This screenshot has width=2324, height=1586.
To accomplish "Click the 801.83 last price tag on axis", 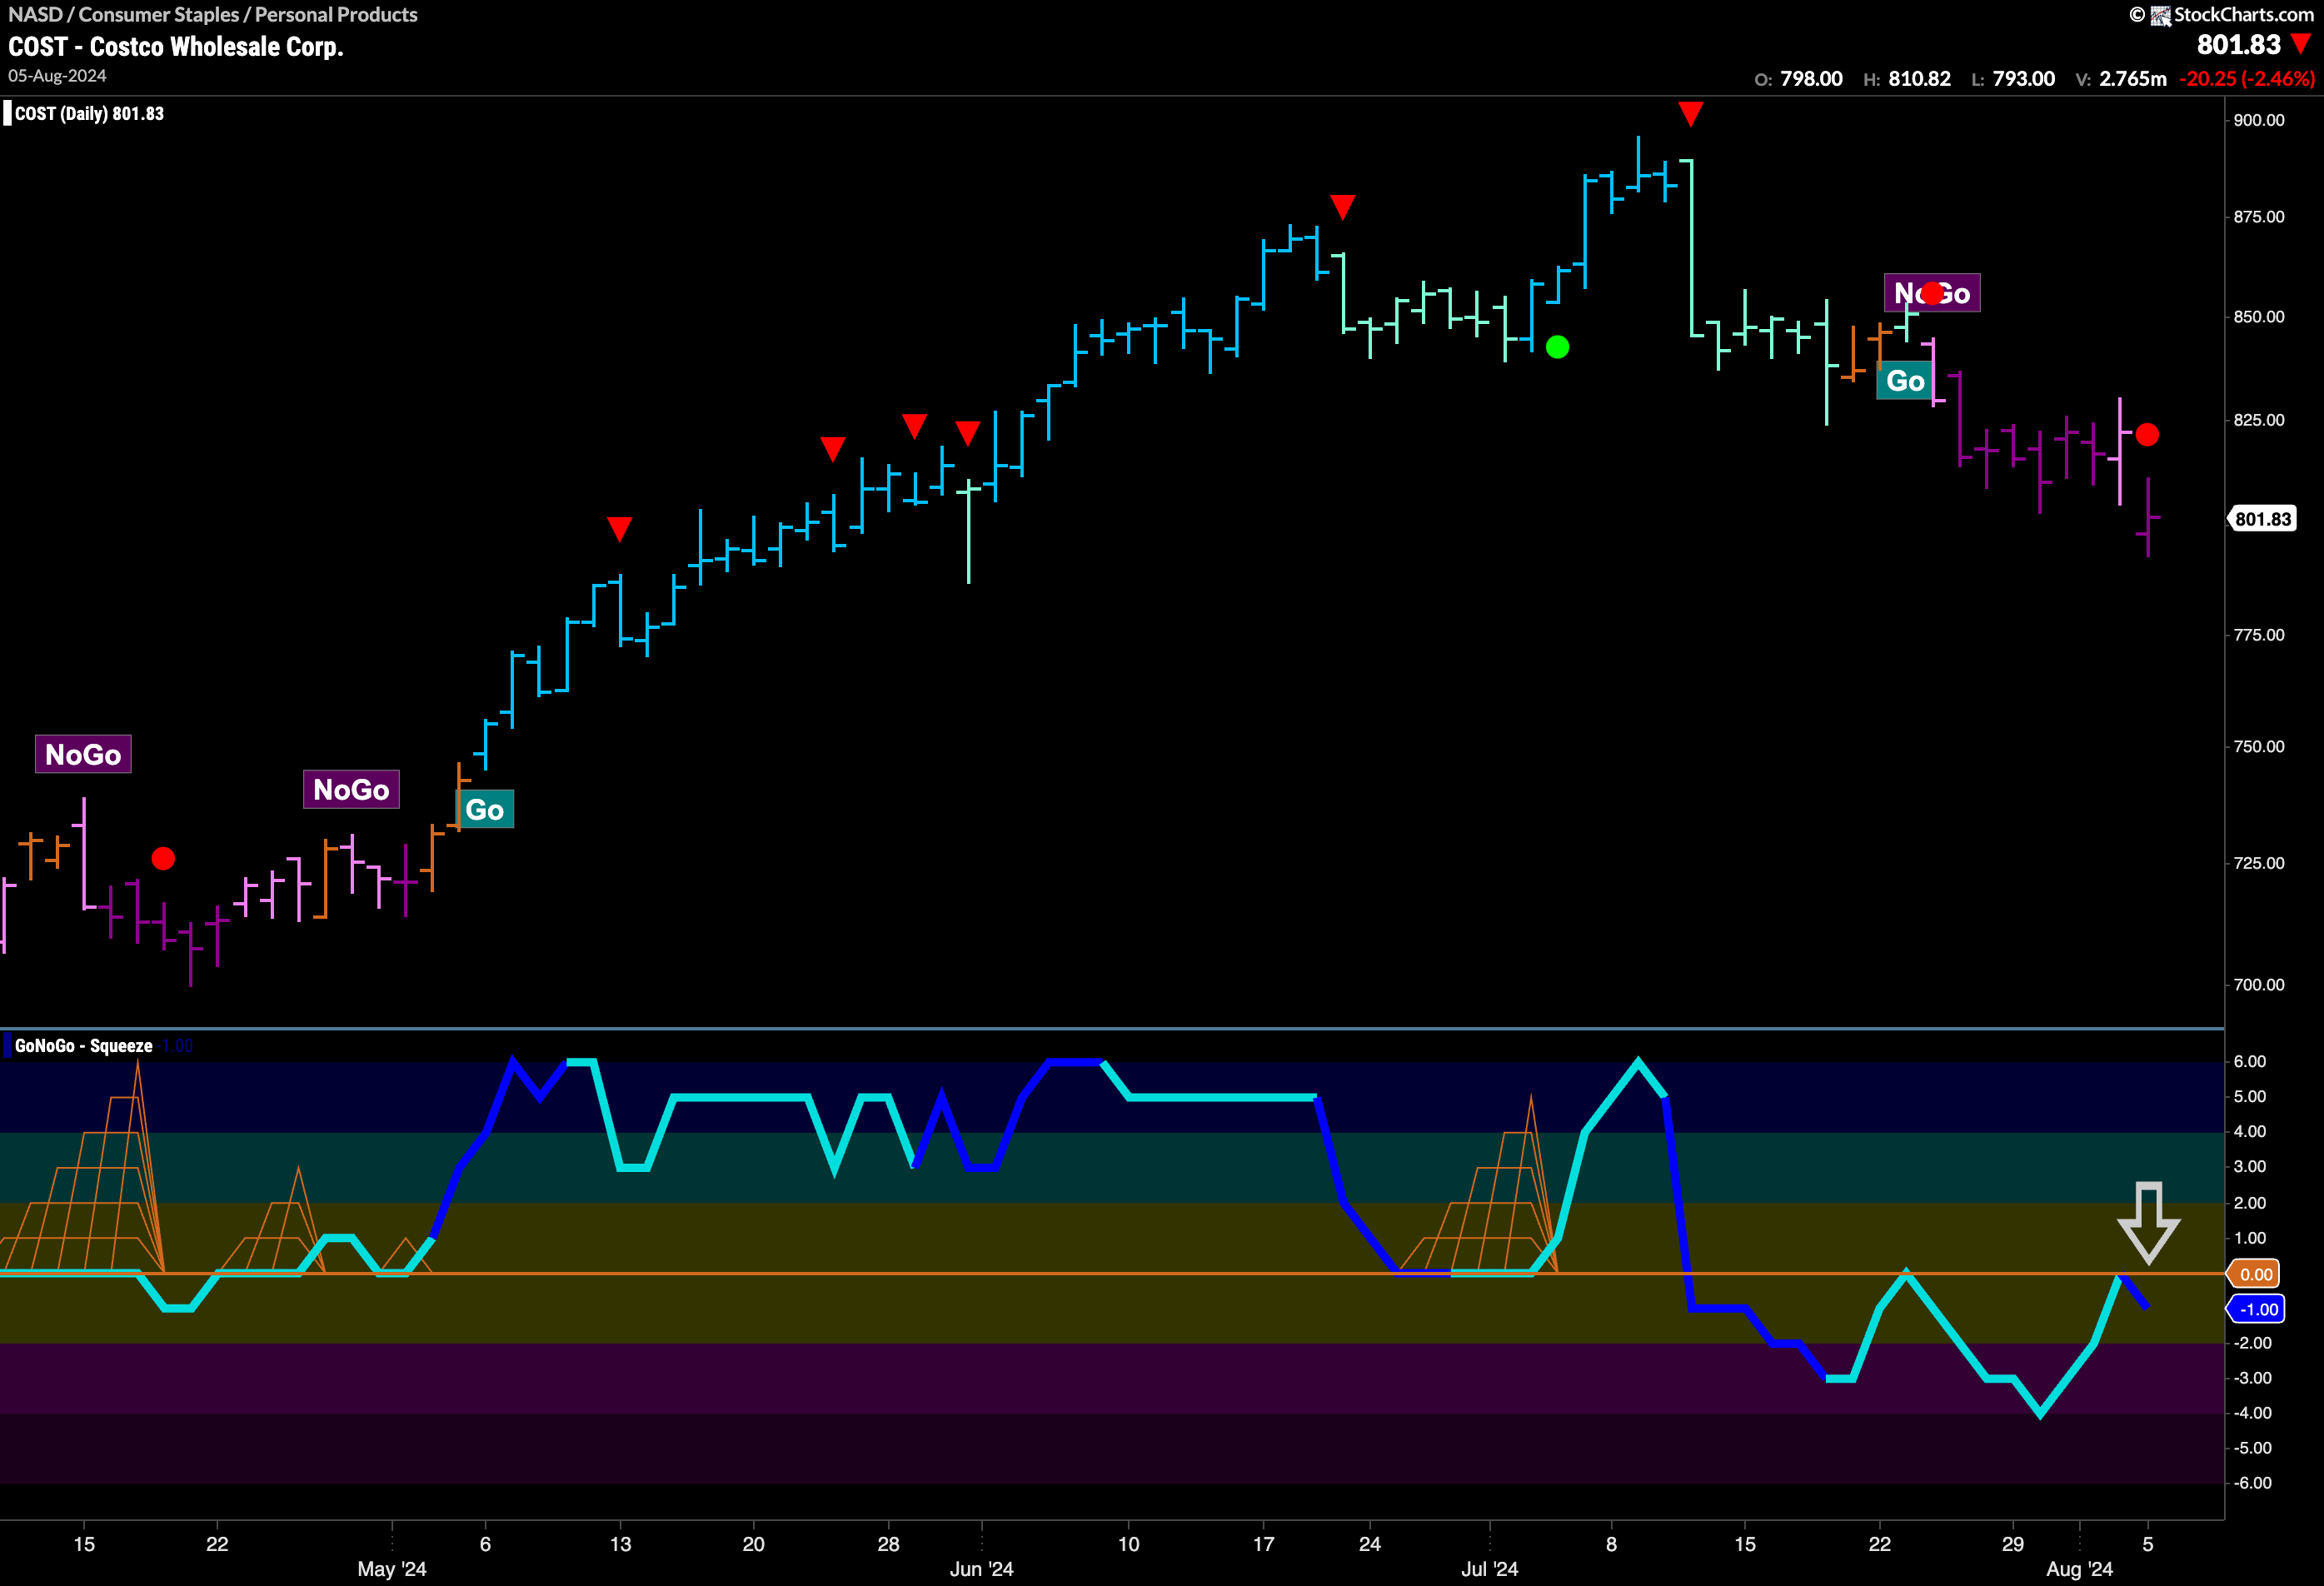I will 2262,519.
